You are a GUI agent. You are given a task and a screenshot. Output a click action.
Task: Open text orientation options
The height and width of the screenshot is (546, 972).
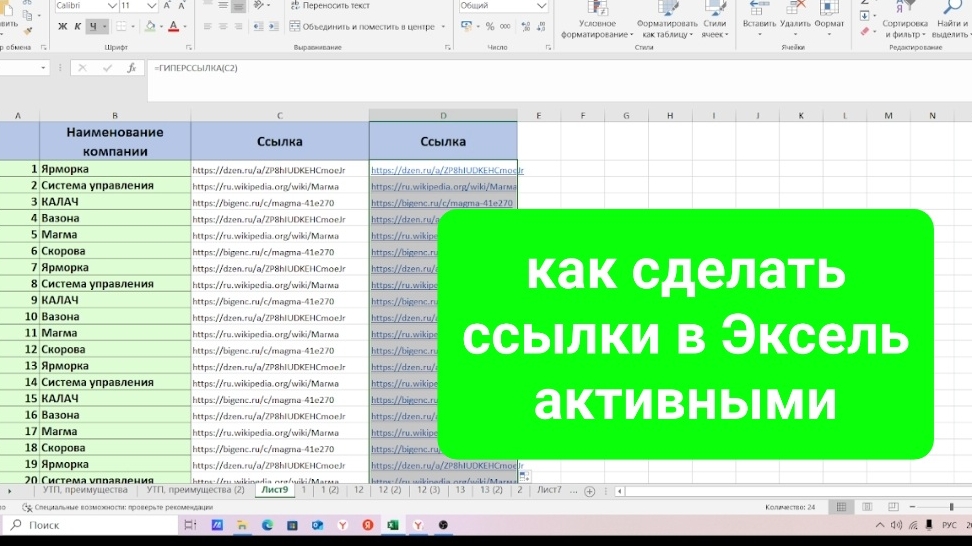click(x=262, y=6)
